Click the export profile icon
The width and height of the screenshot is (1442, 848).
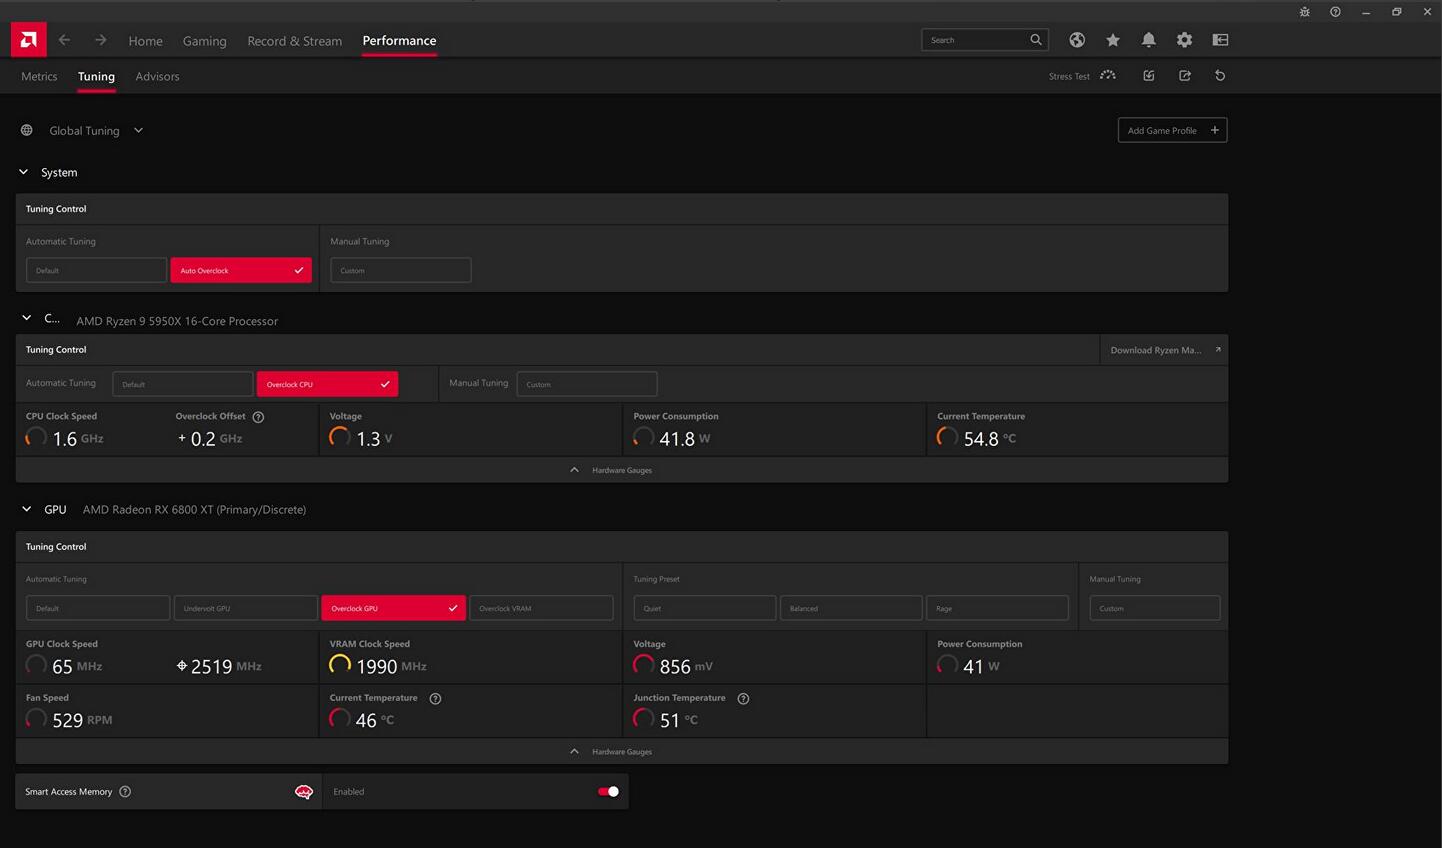[x=1185, y=76]
